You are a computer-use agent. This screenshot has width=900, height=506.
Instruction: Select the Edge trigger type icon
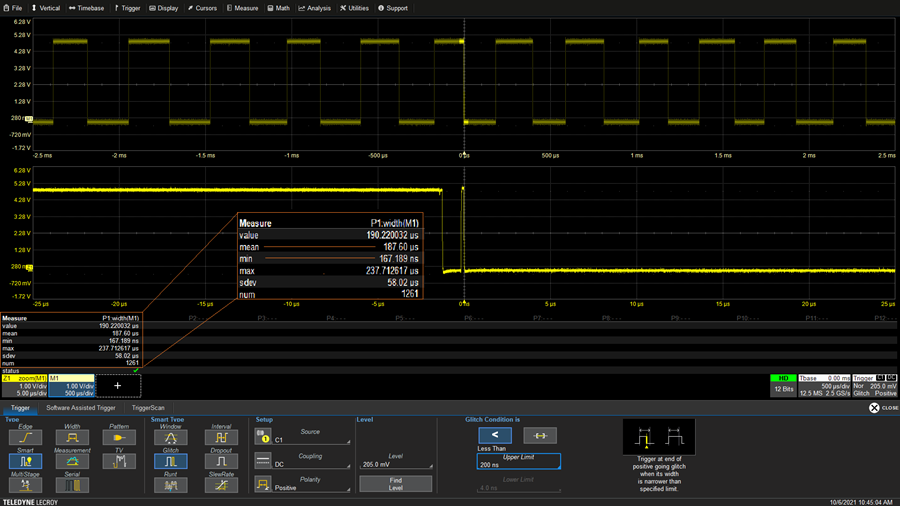[25, 437]
